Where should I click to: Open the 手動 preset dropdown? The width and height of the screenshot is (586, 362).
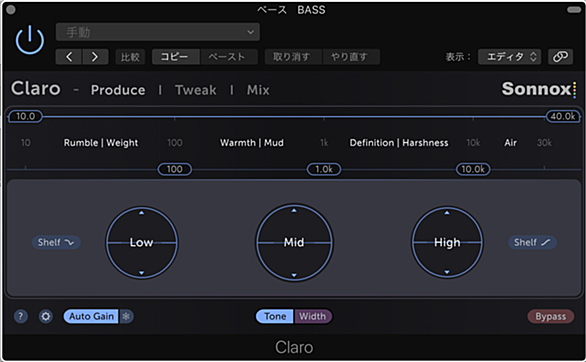tap(158, 32)
